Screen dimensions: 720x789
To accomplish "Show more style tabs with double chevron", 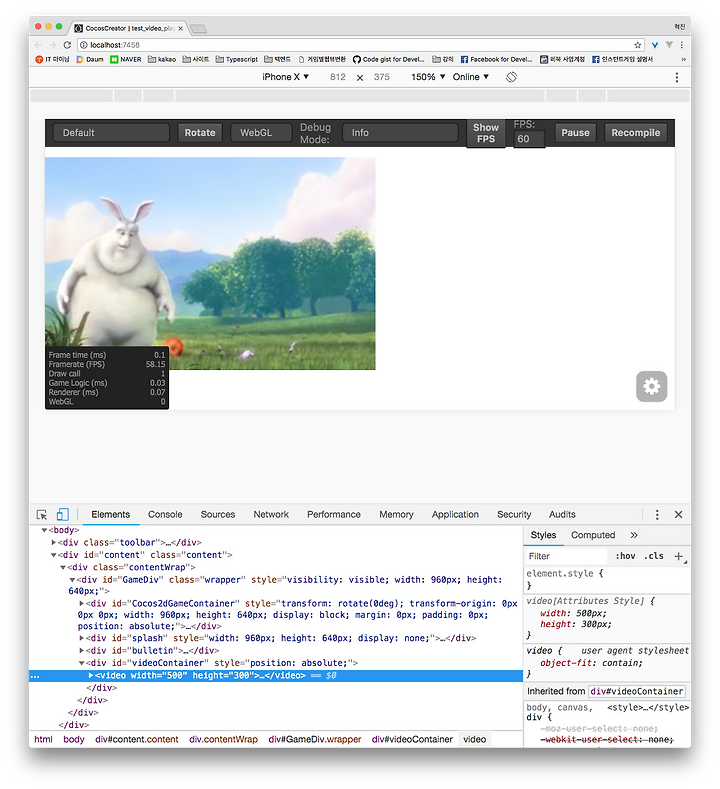I will coord(634,535).
